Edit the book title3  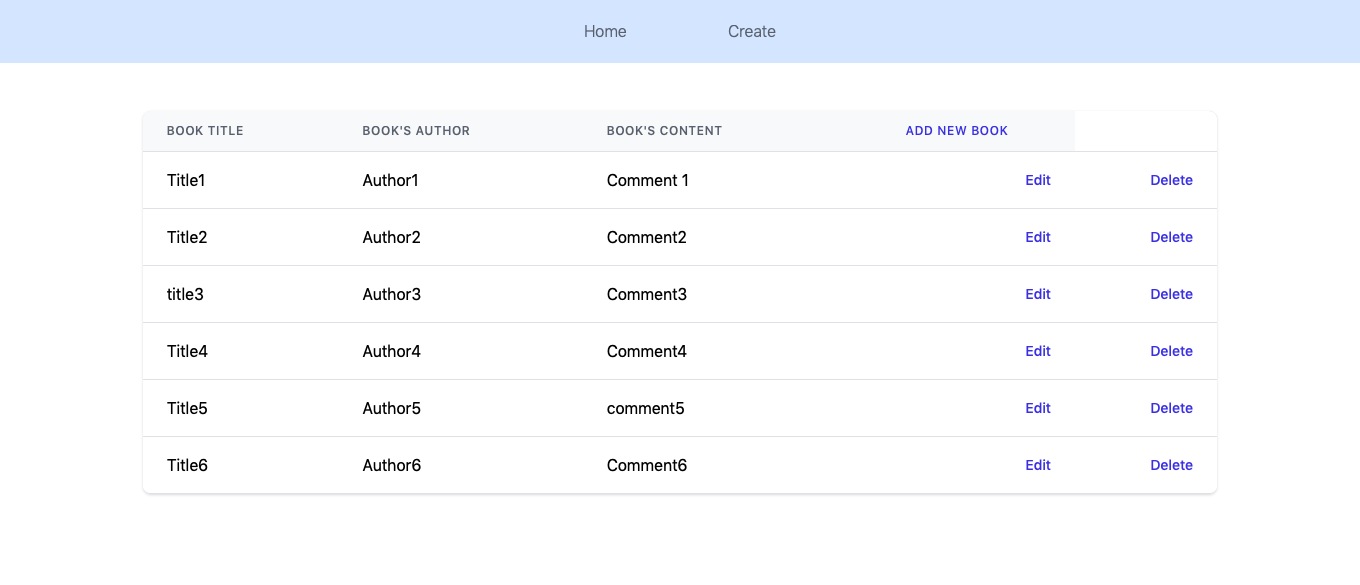click(1037, 294)
